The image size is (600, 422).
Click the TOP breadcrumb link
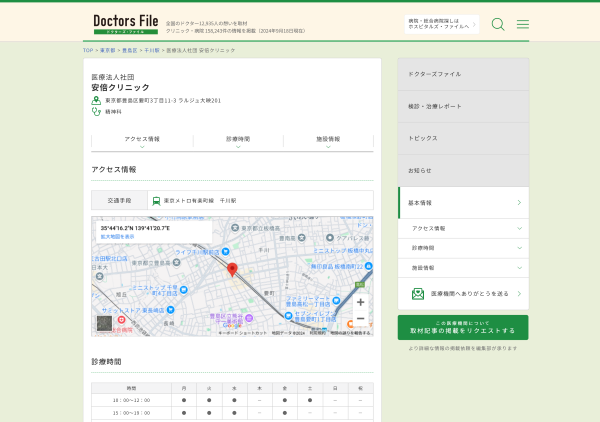click(88, 51)
